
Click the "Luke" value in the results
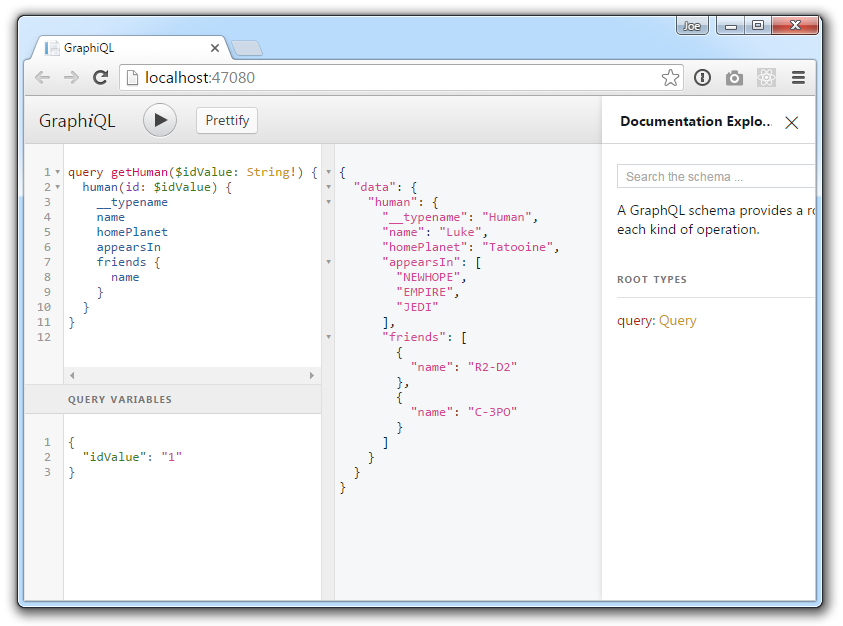(460, 232)
